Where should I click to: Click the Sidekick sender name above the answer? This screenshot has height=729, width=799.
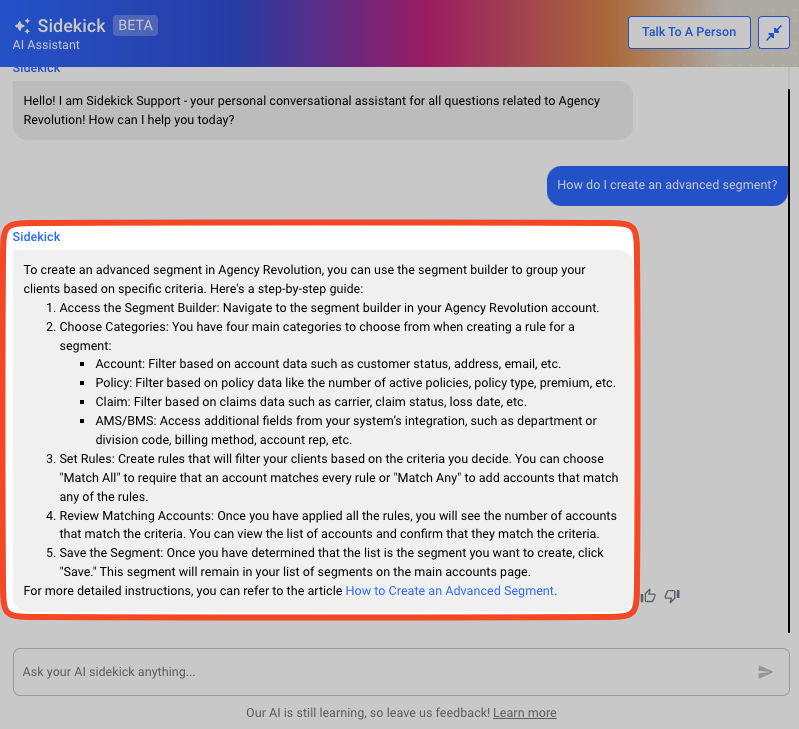coord(36,236)
